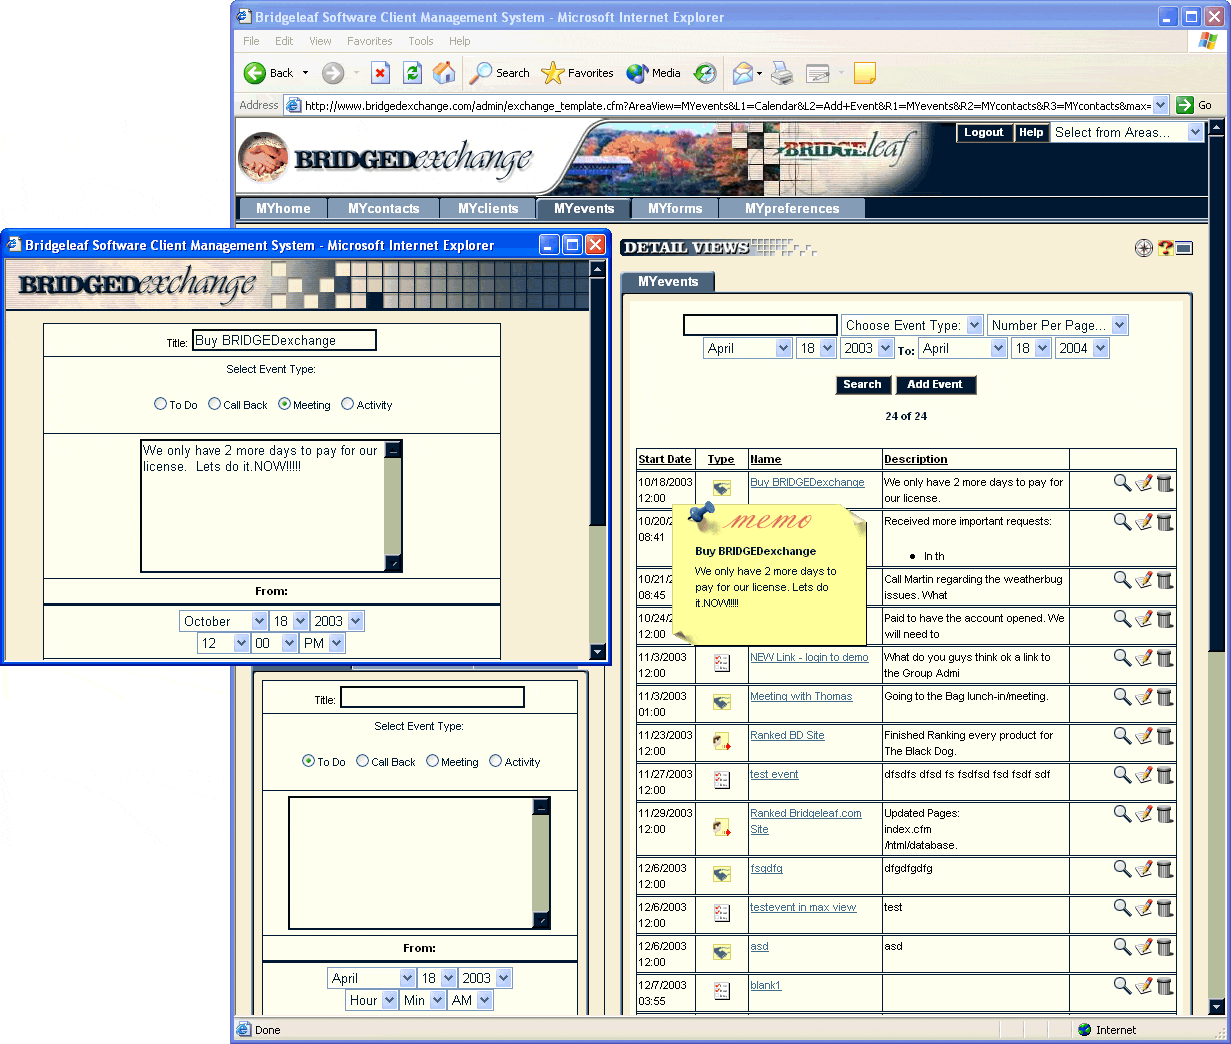Select Call Back radio in main window form
1231x1044 pixels.
pos(362,761)
